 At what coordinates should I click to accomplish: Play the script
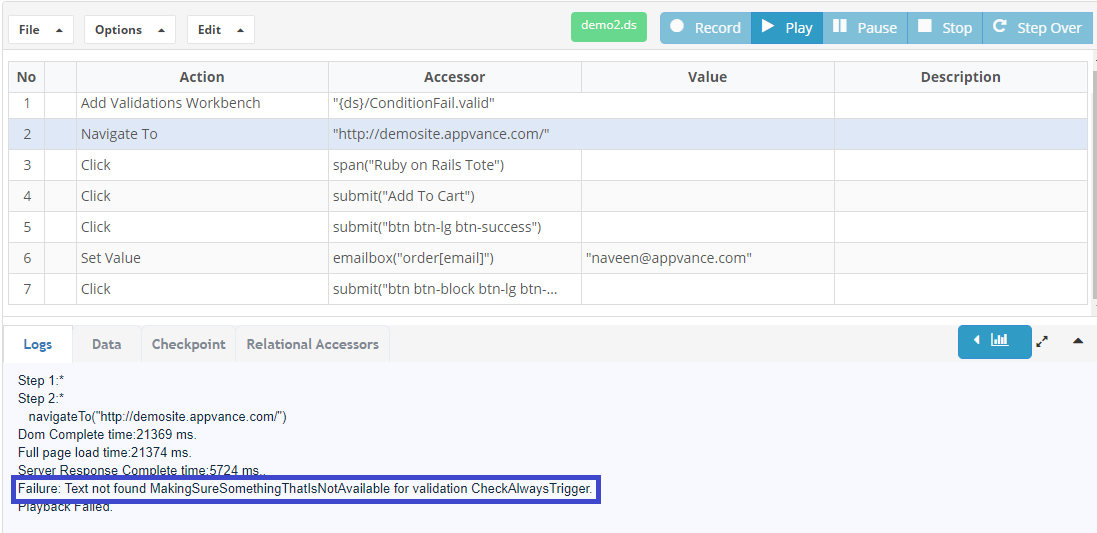787,28
